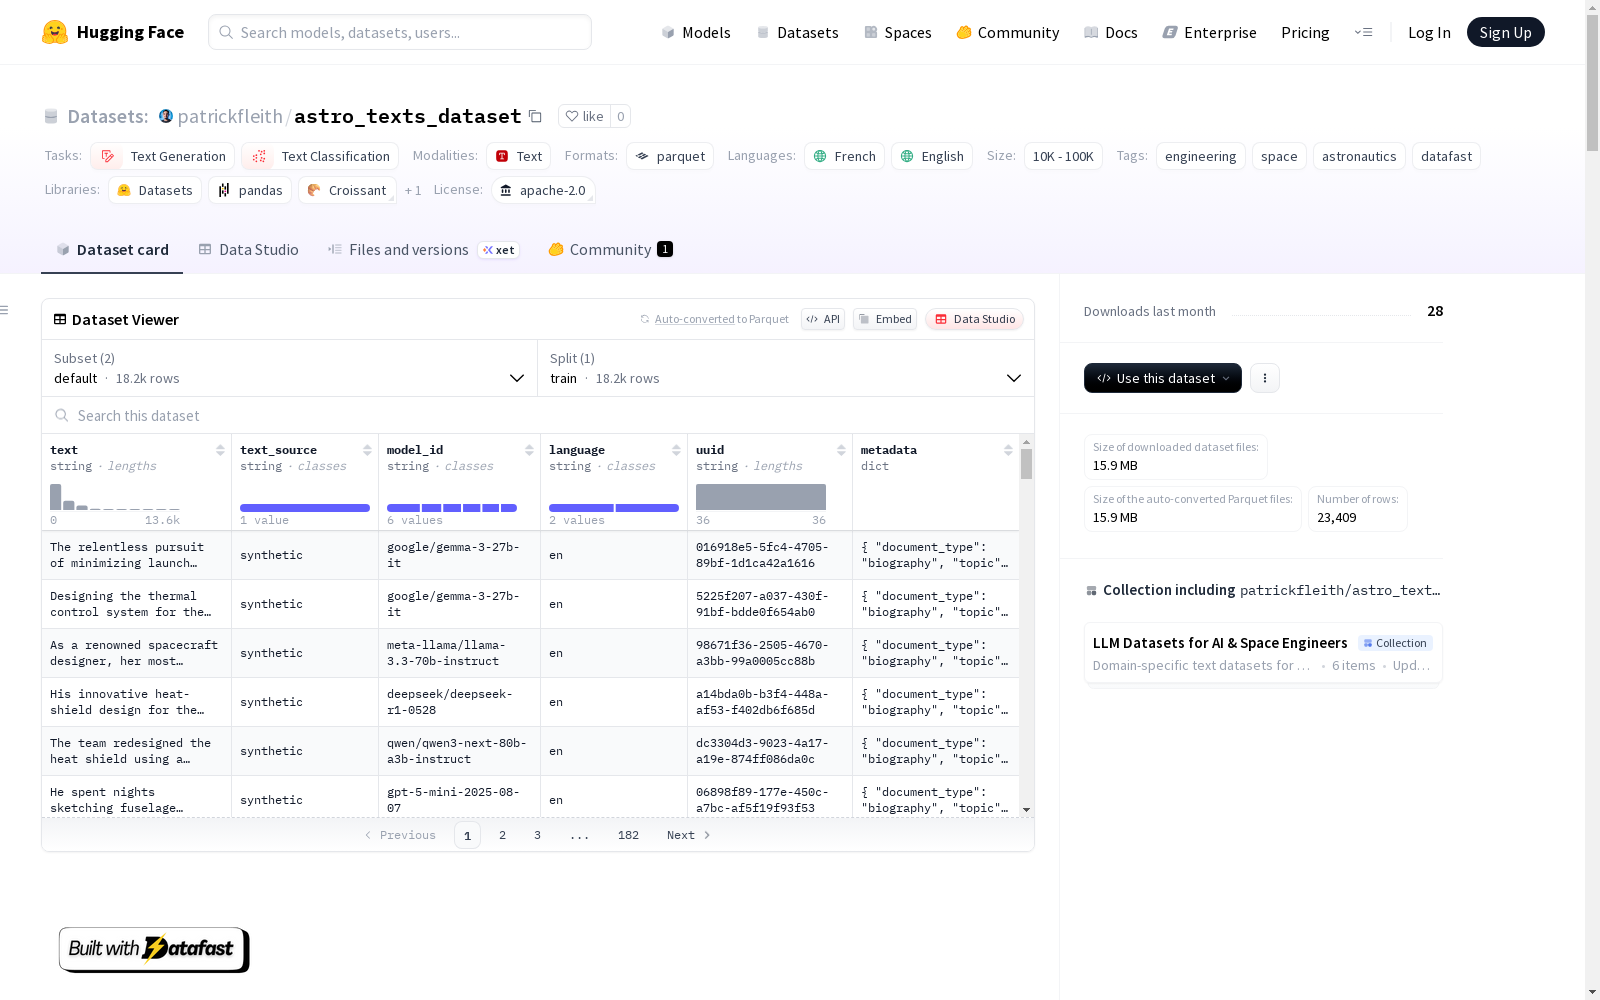Click the Sign Up button
The width and height of the screenshot is (1600, 1000).
(1505, 32)
